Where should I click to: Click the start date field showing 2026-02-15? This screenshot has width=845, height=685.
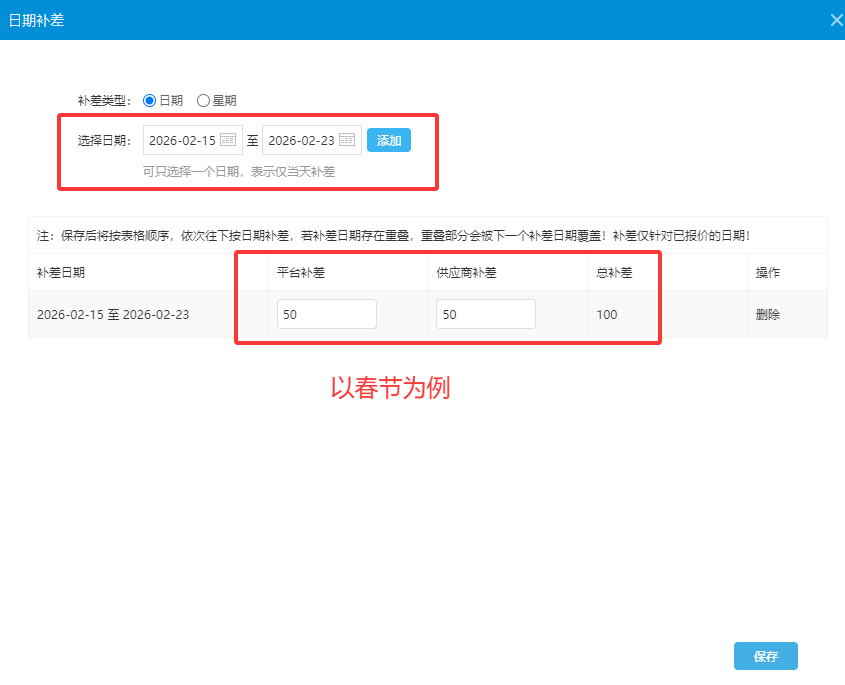tap(182, 140)
